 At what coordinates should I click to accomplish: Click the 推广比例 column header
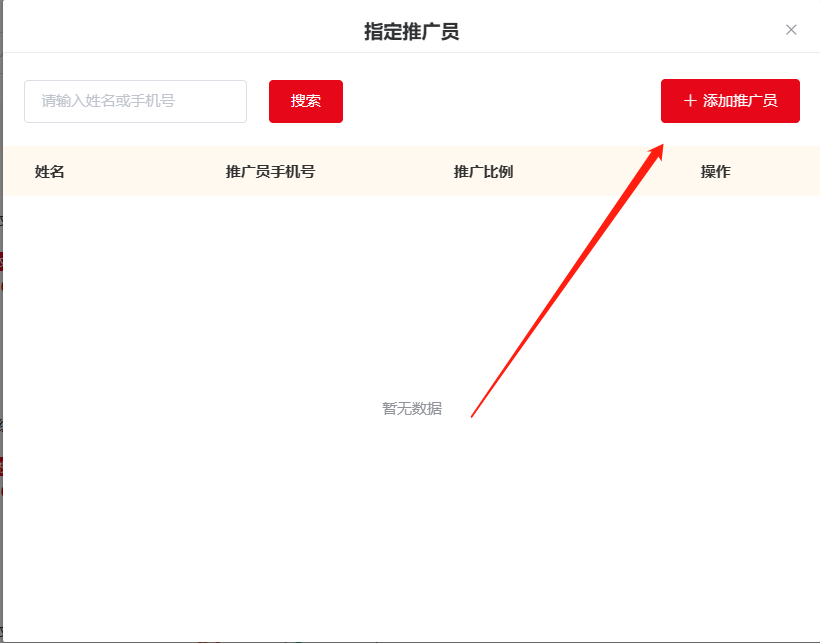483,171
